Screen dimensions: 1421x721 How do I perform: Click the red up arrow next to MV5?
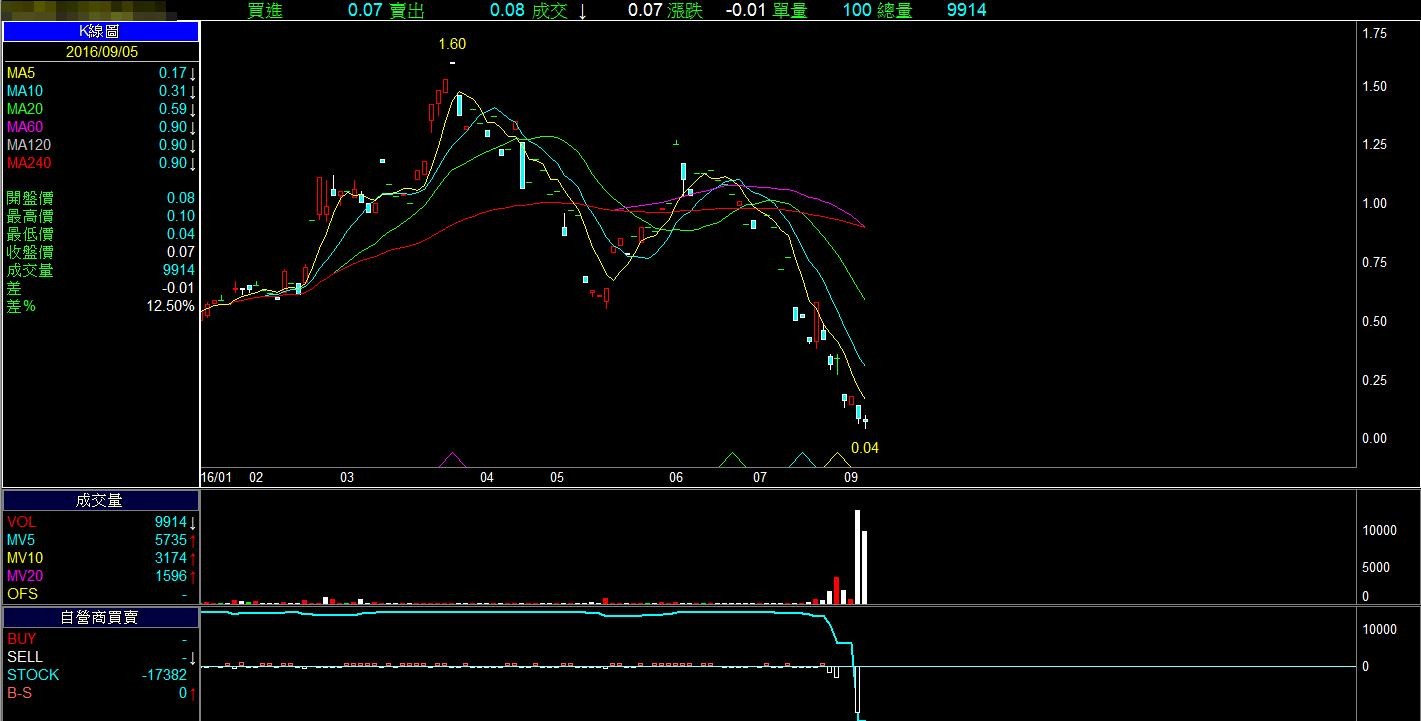point(192,540)
